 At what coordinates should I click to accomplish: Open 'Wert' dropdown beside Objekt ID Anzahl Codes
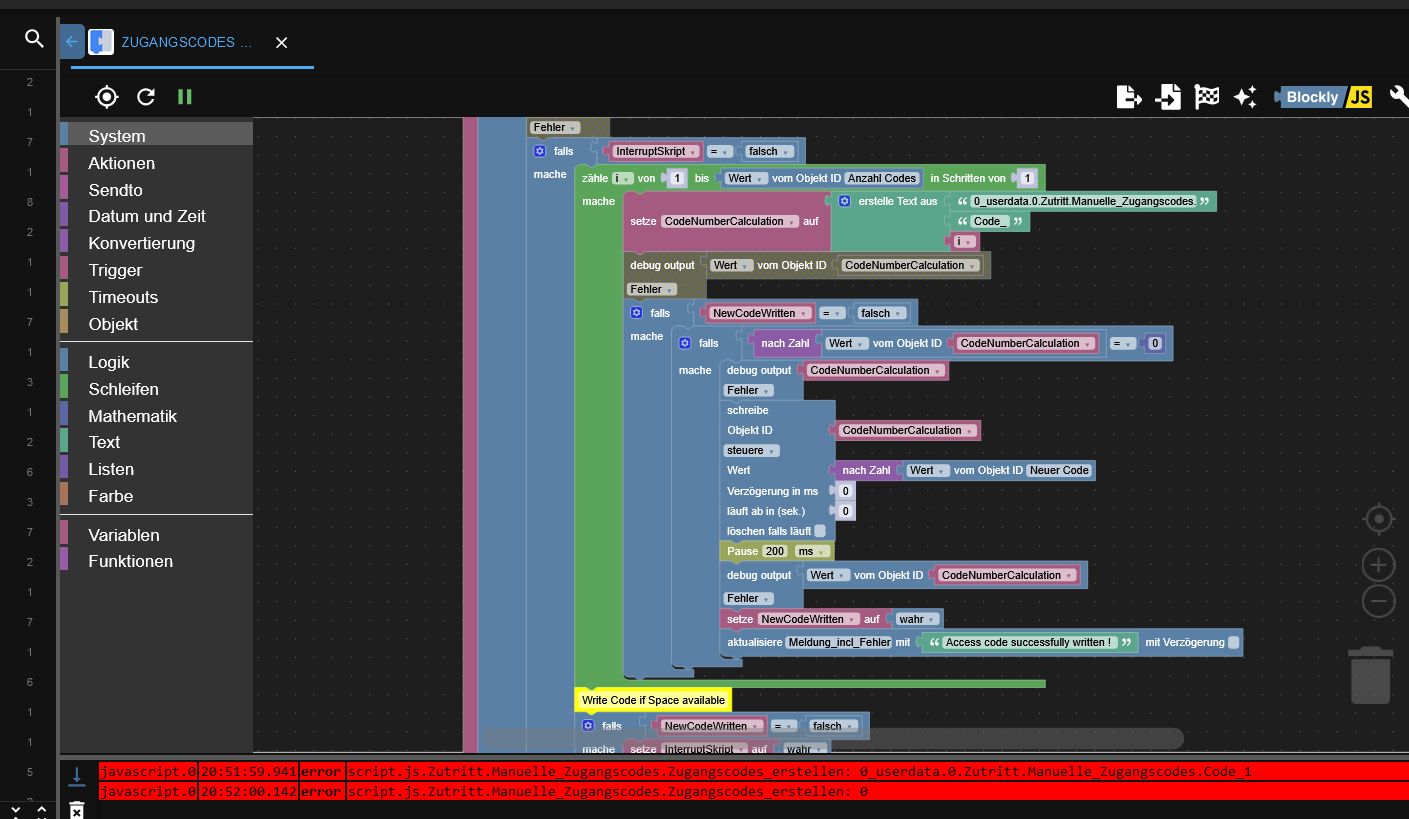[746, 178]
